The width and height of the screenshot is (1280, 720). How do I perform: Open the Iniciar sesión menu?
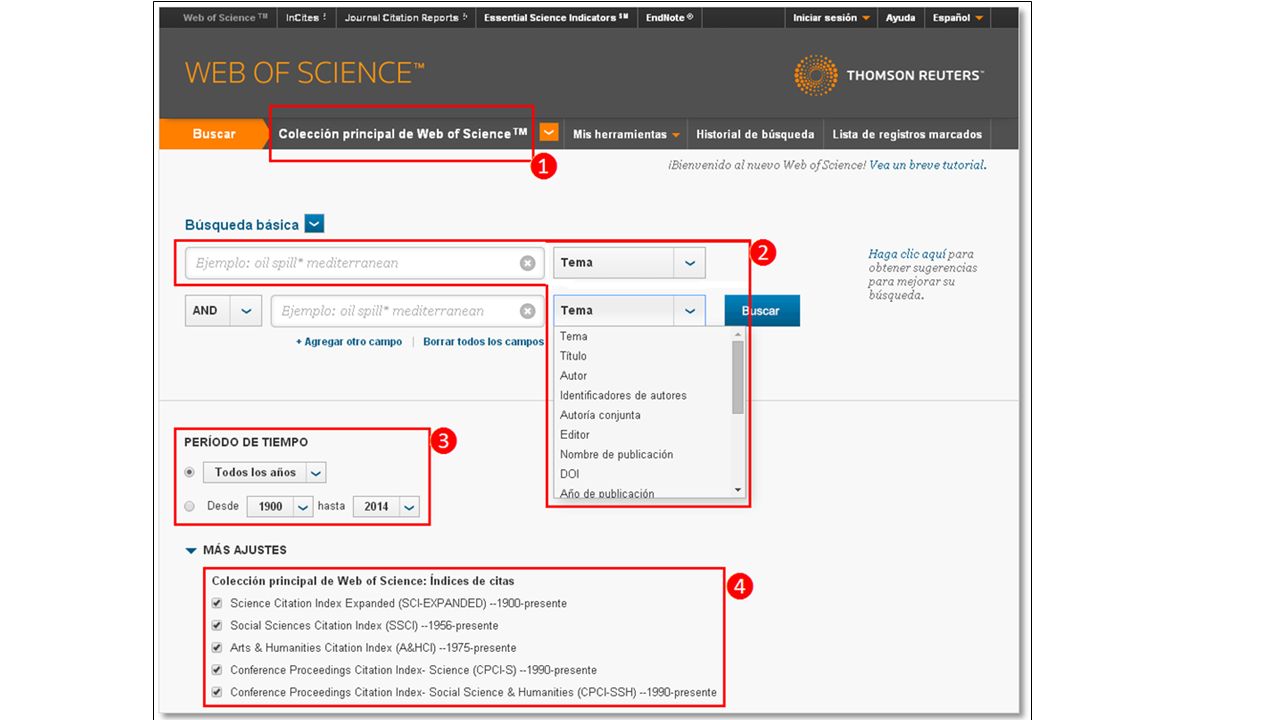click(832, 18)
